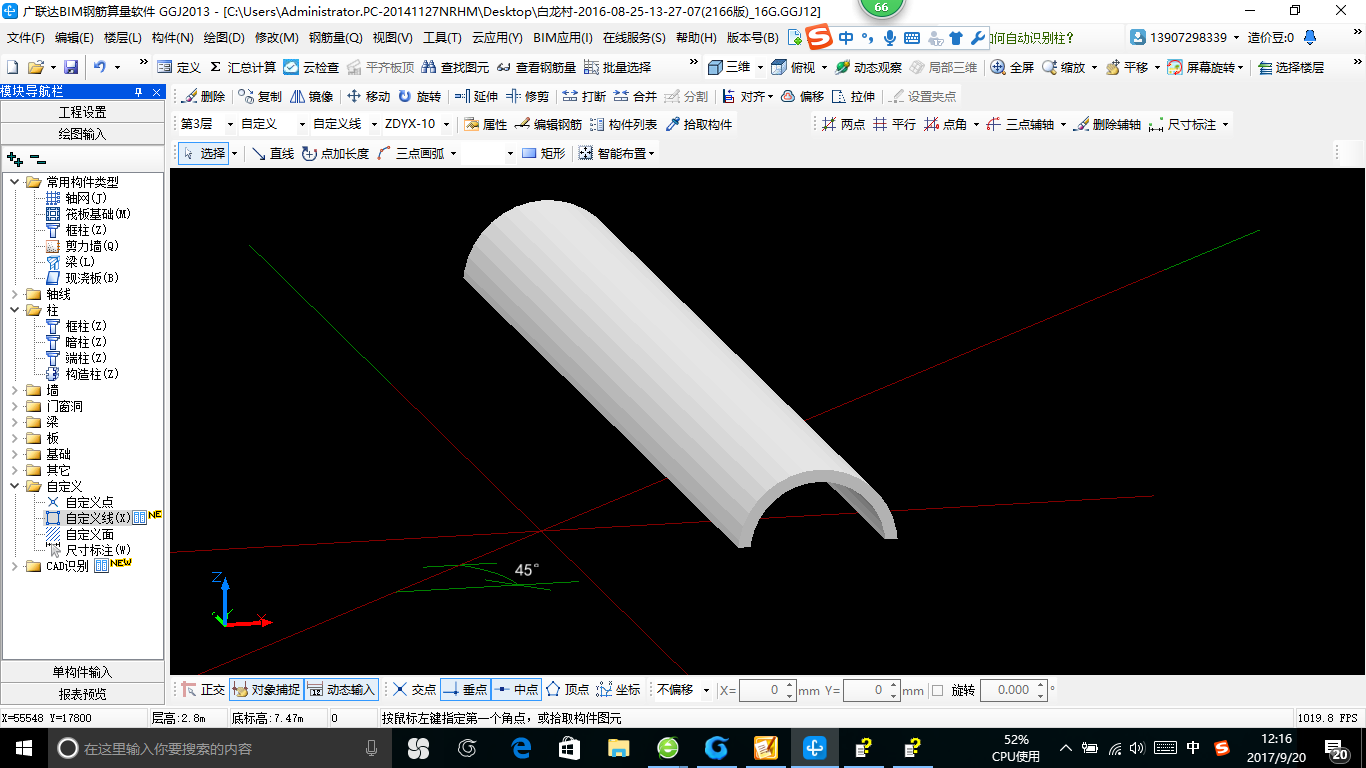This screenshot has height=768, width=1366.
Task: Run 汇总计算 summary calculation
Action: coord(242,67)
